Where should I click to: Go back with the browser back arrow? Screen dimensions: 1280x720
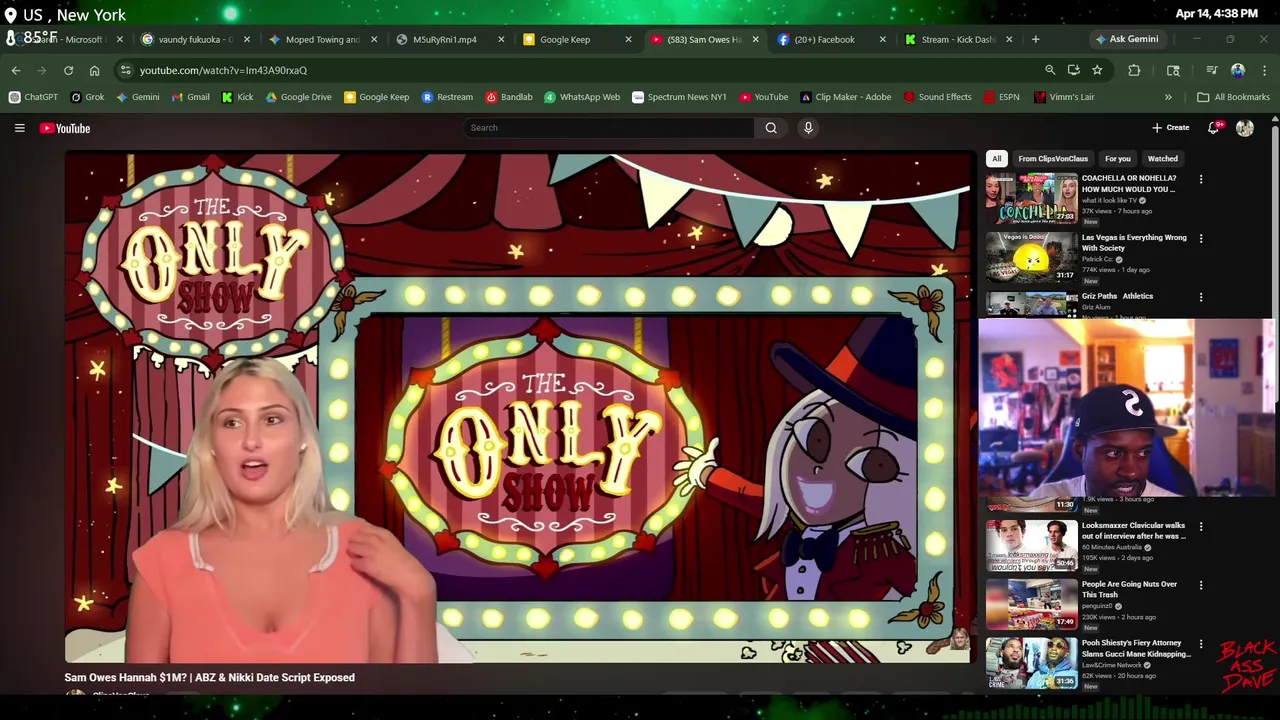click(x=16, y=70)
